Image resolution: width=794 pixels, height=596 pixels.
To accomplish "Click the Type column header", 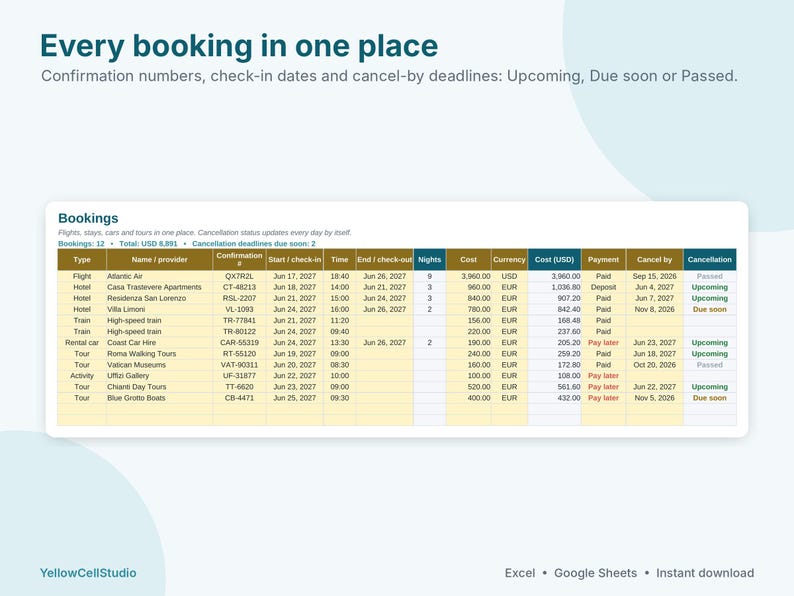I will [82, 259].
